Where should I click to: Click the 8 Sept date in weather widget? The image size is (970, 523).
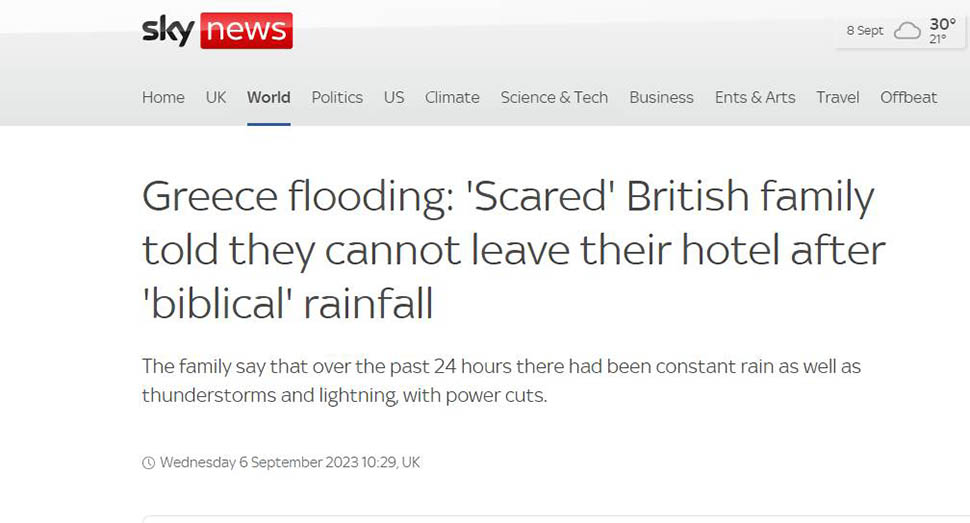click(865, 31)
